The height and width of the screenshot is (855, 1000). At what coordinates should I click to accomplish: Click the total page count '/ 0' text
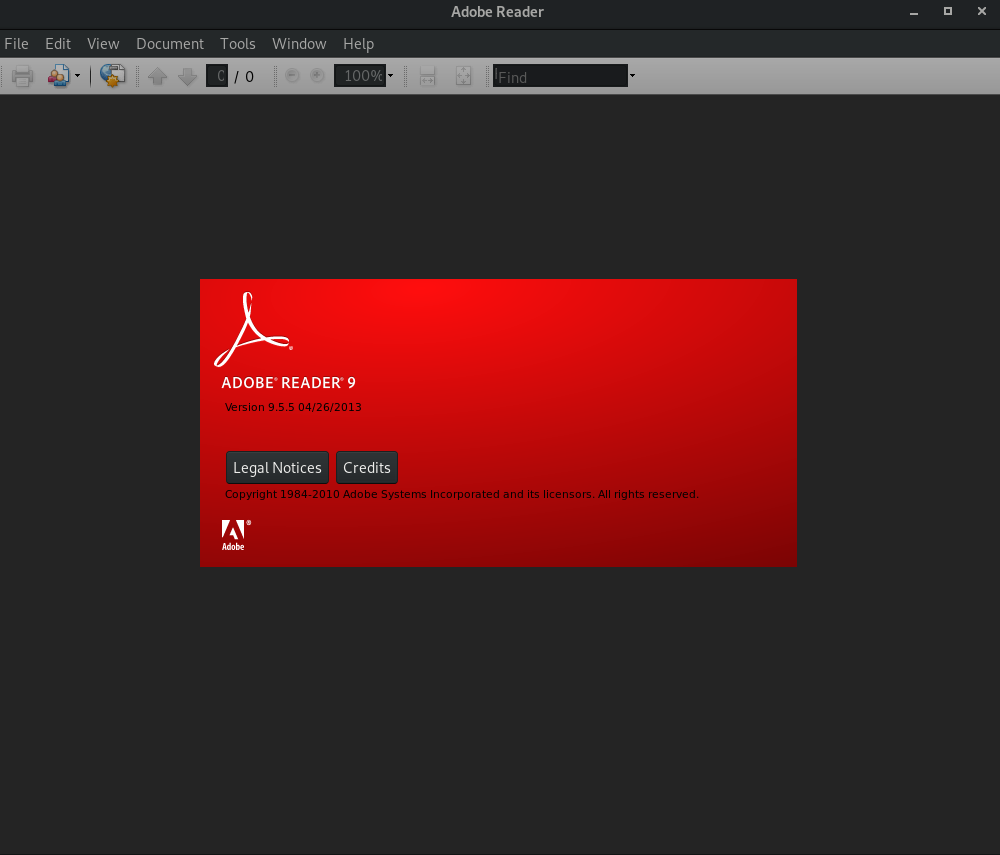point(244,77)
